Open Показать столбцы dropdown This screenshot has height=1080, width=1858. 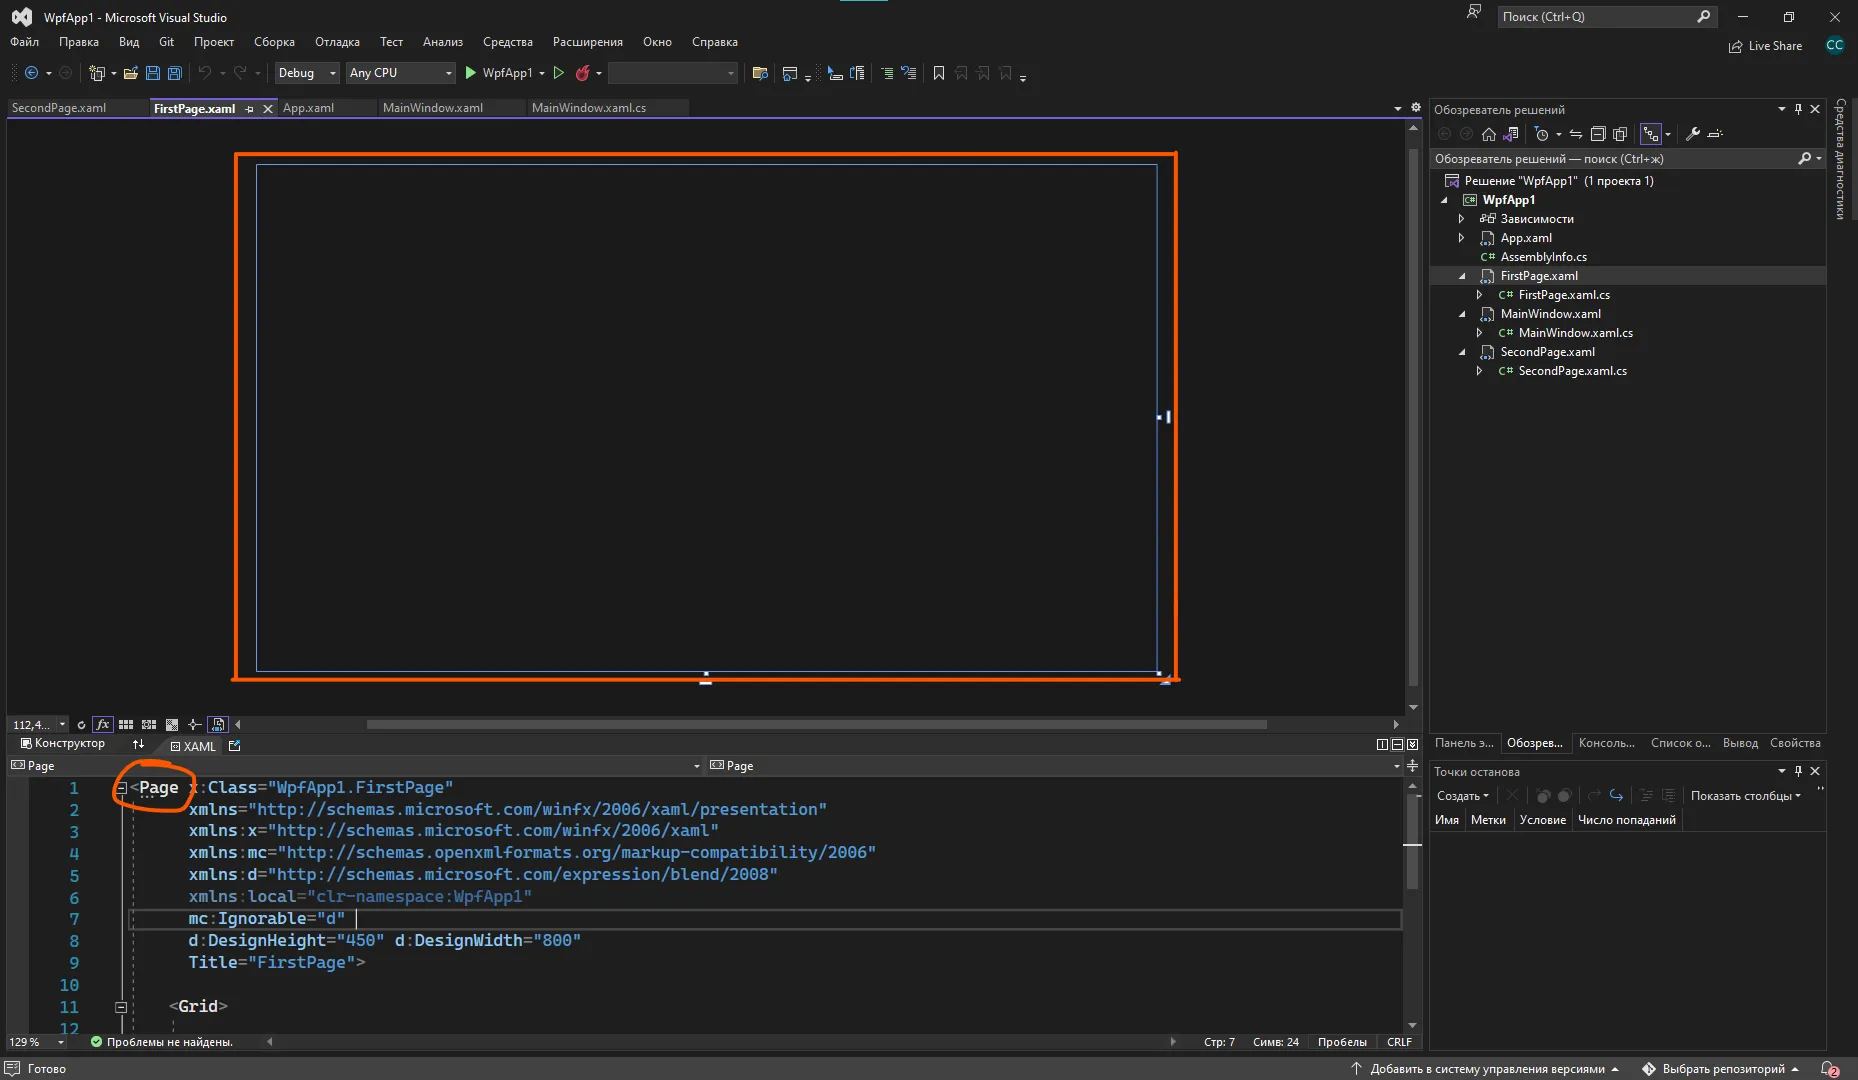pyautogui.click(x=1745, y=796)
